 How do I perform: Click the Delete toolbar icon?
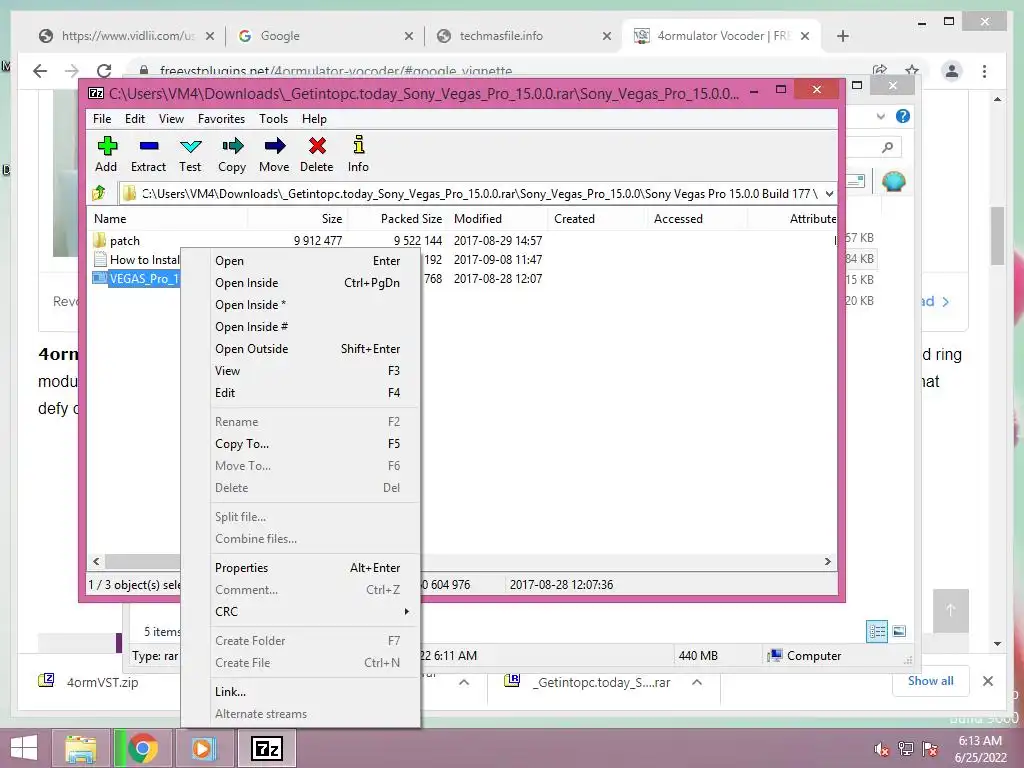pyautogui.click(x=317, y=146)
